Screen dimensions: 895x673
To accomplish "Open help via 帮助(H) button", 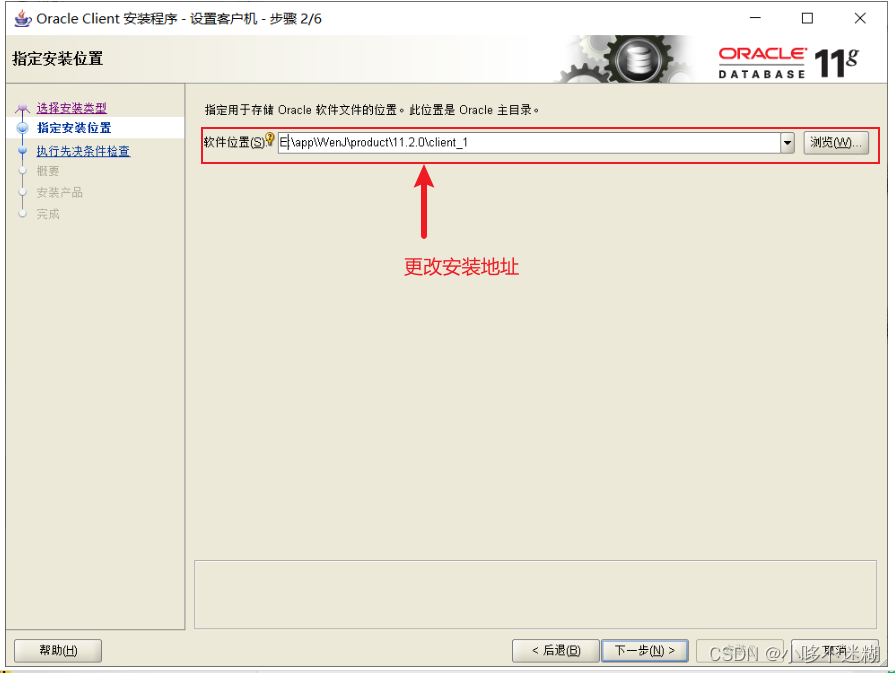I will [x=57, y=650].
